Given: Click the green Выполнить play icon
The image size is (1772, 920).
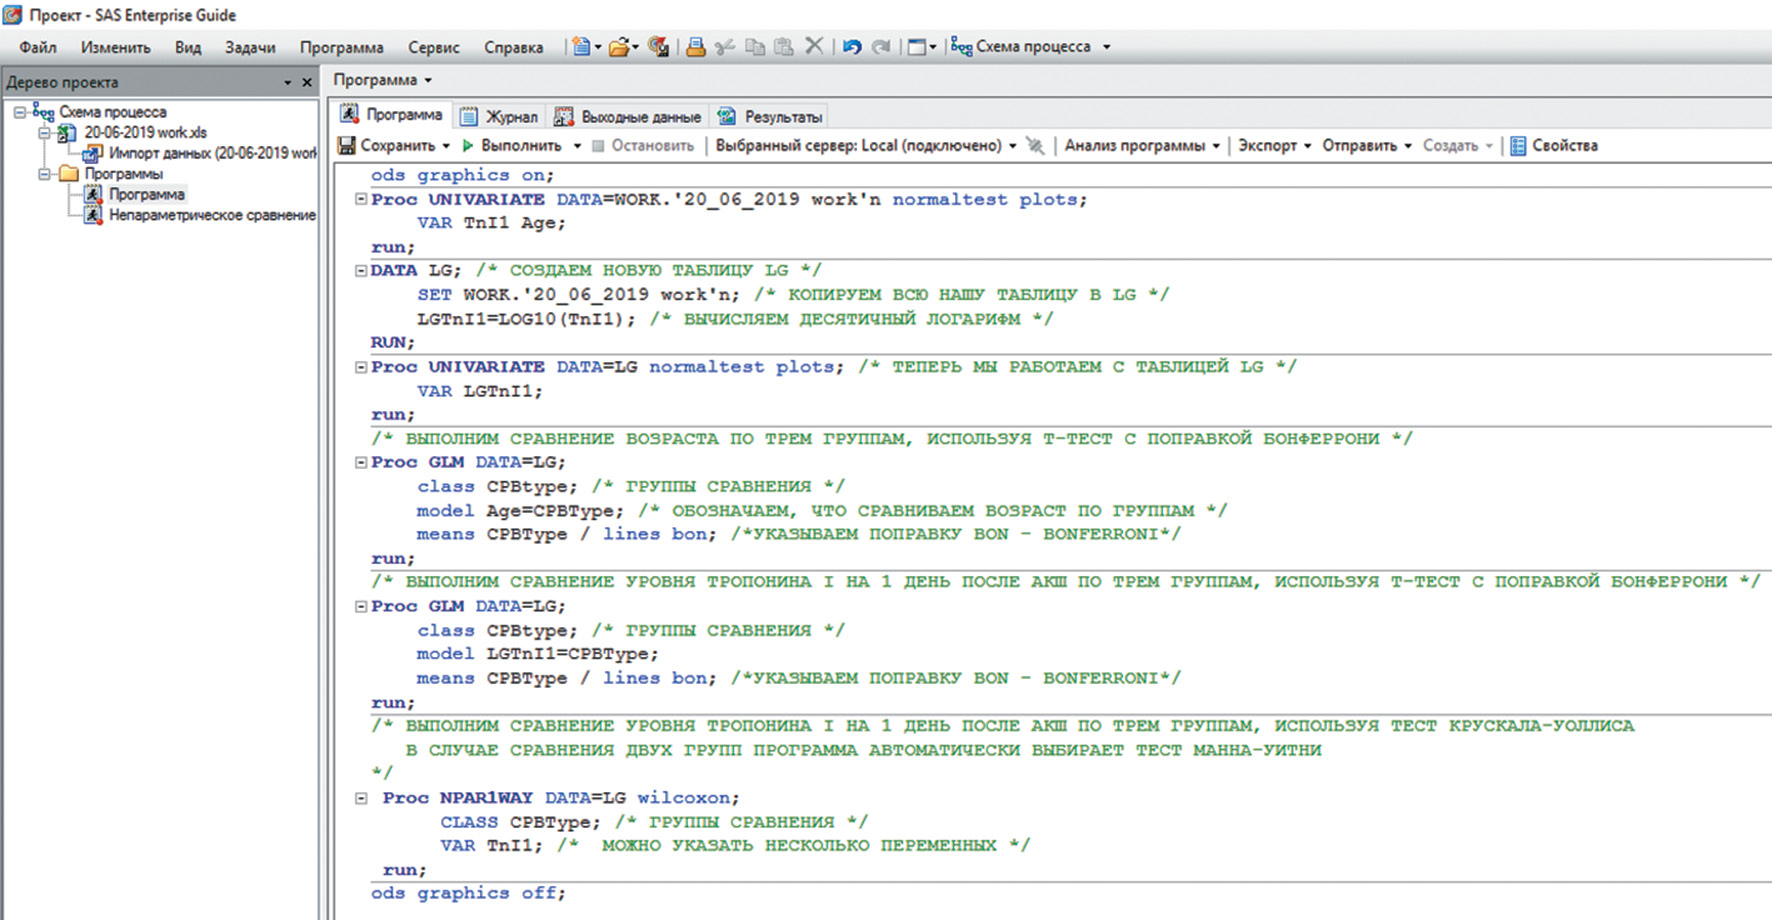Looking at the screenshot, I should click(x=468, y=146).
